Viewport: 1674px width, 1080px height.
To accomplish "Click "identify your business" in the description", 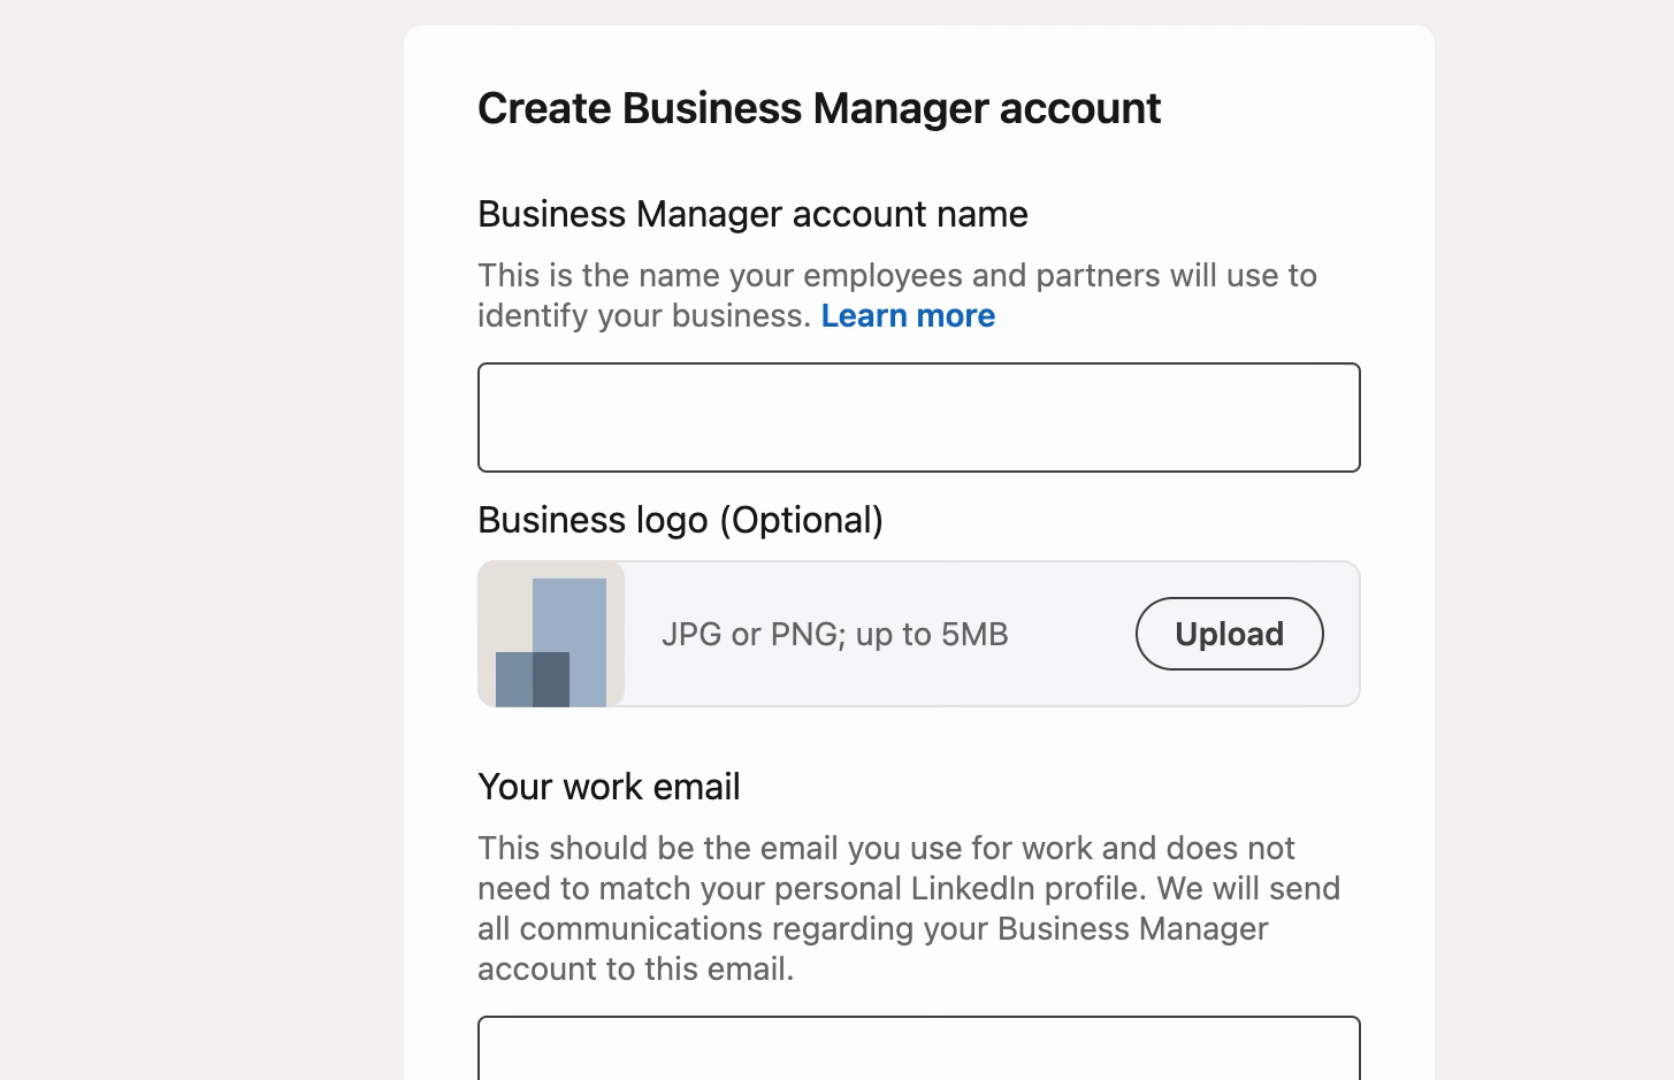I will [640, 316].
